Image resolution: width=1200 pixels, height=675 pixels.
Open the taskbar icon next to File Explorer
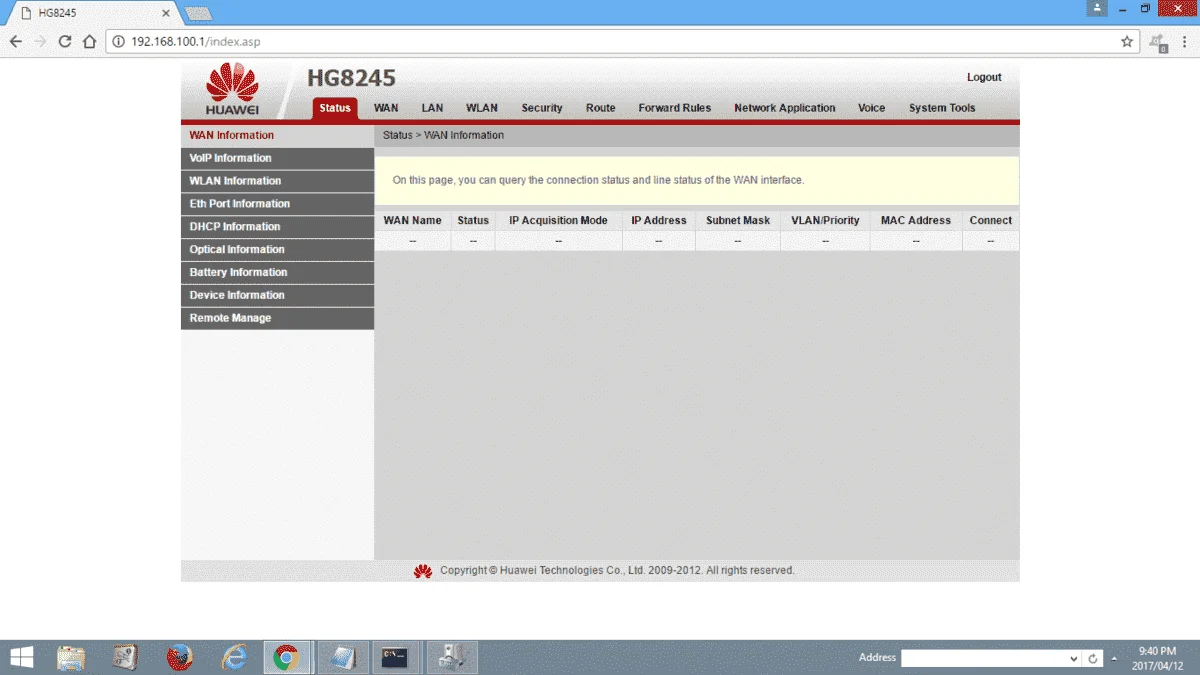pos(125,657)
